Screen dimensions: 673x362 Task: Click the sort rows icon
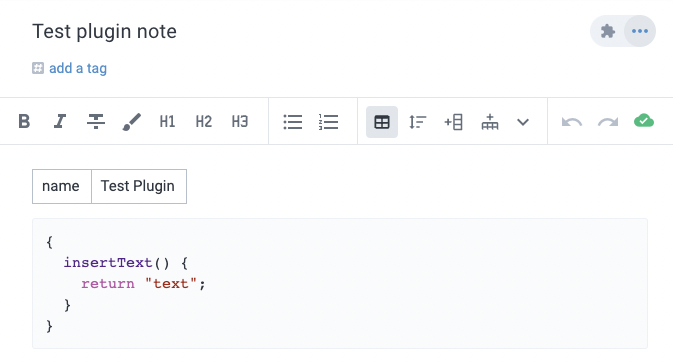click(x=418, y=122)
